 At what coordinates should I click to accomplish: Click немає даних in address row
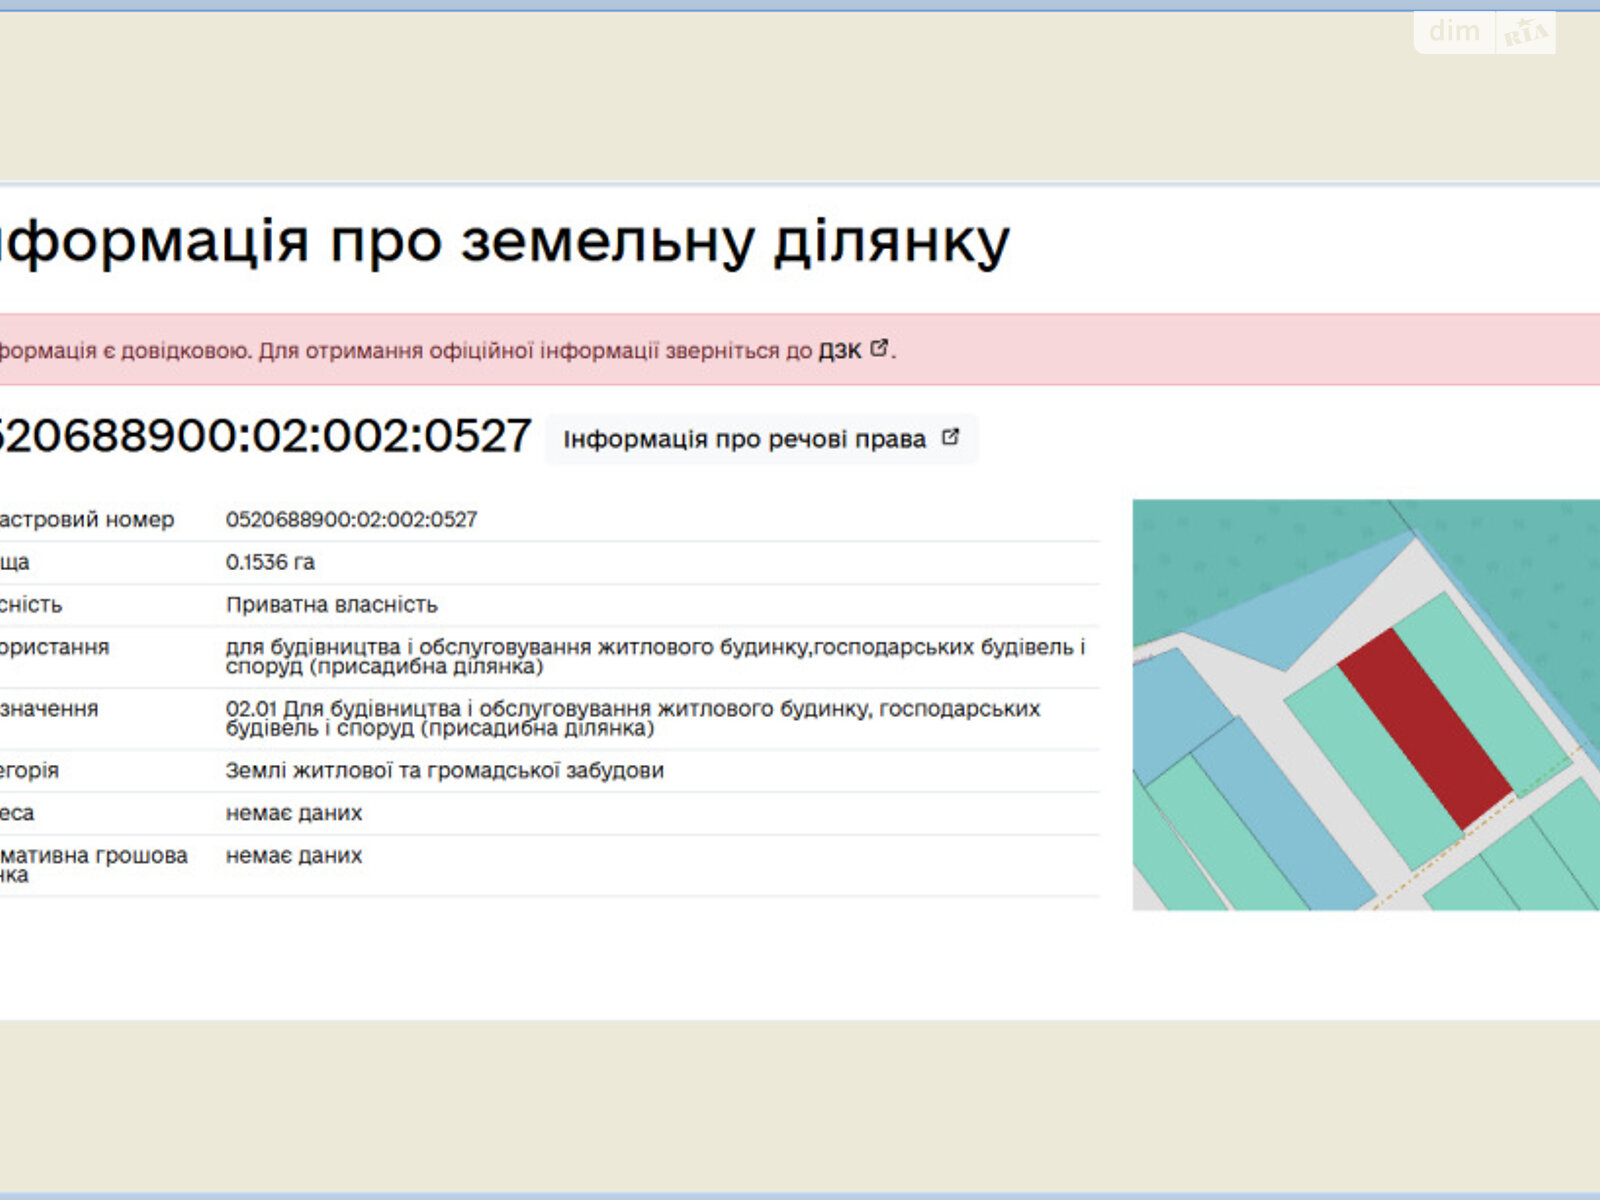tap(294, 813)
